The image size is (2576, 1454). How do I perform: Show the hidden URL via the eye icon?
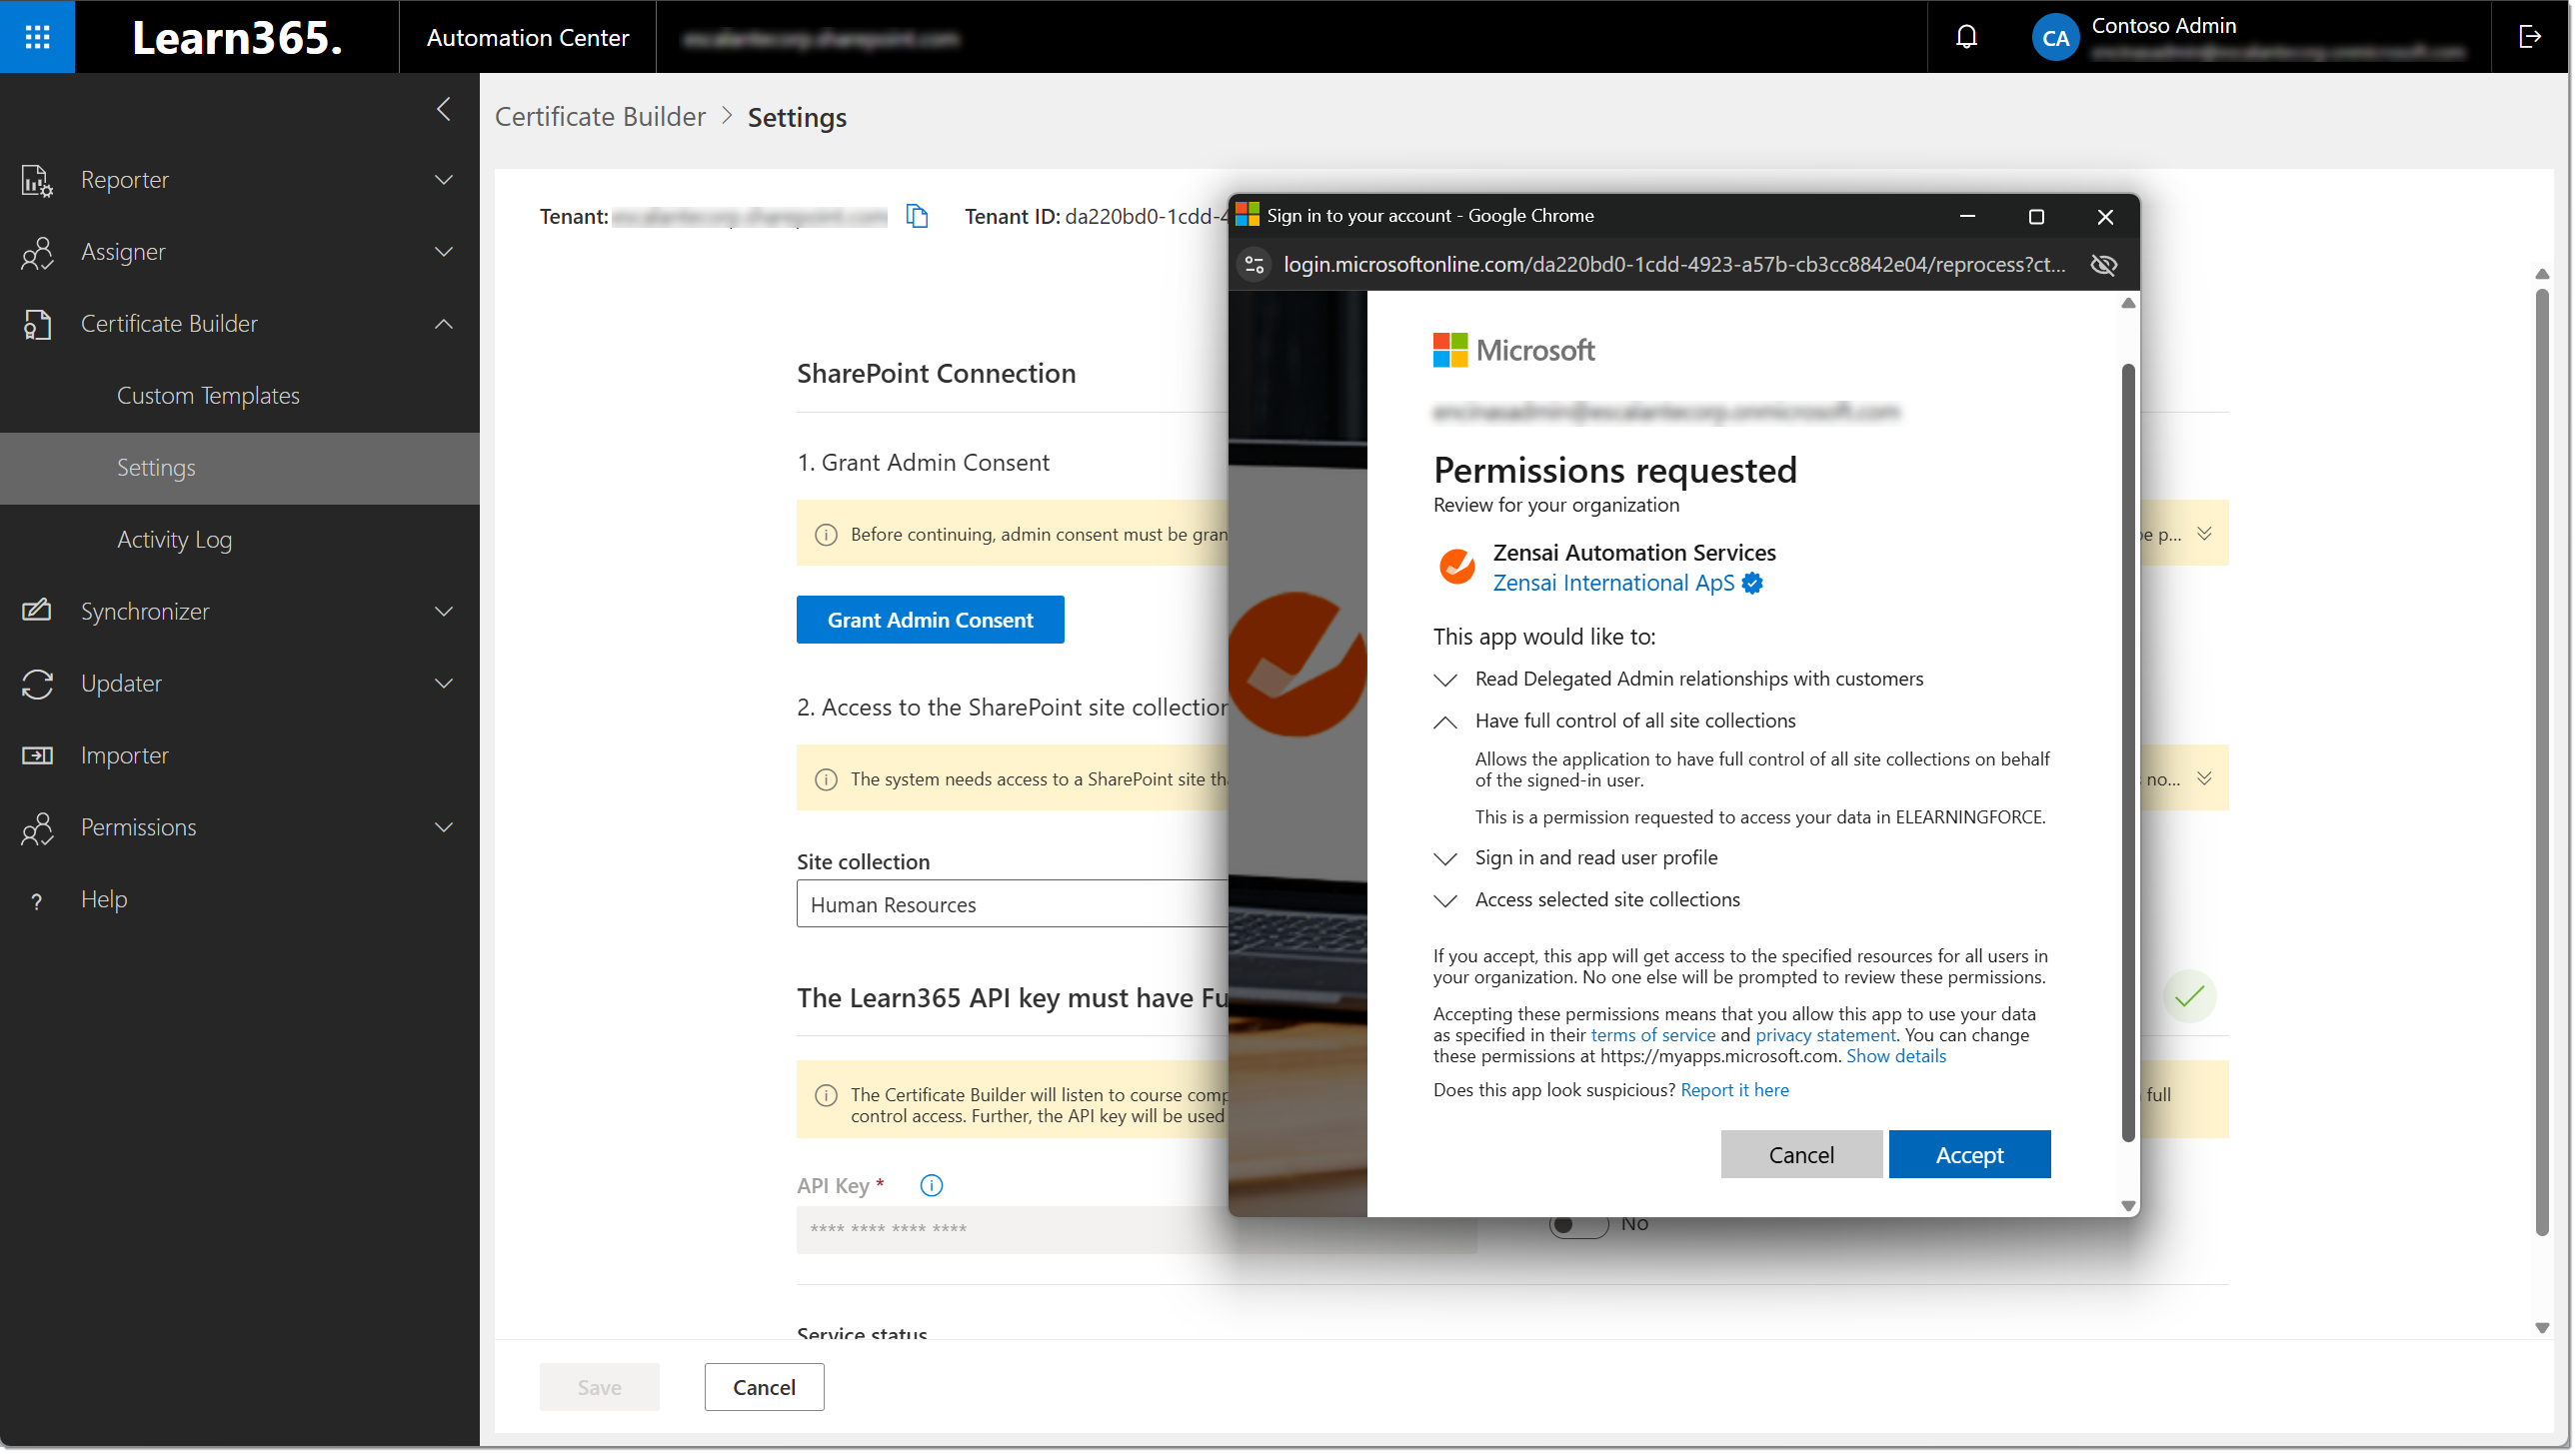pyautogui.click(x=2103, y=265)
